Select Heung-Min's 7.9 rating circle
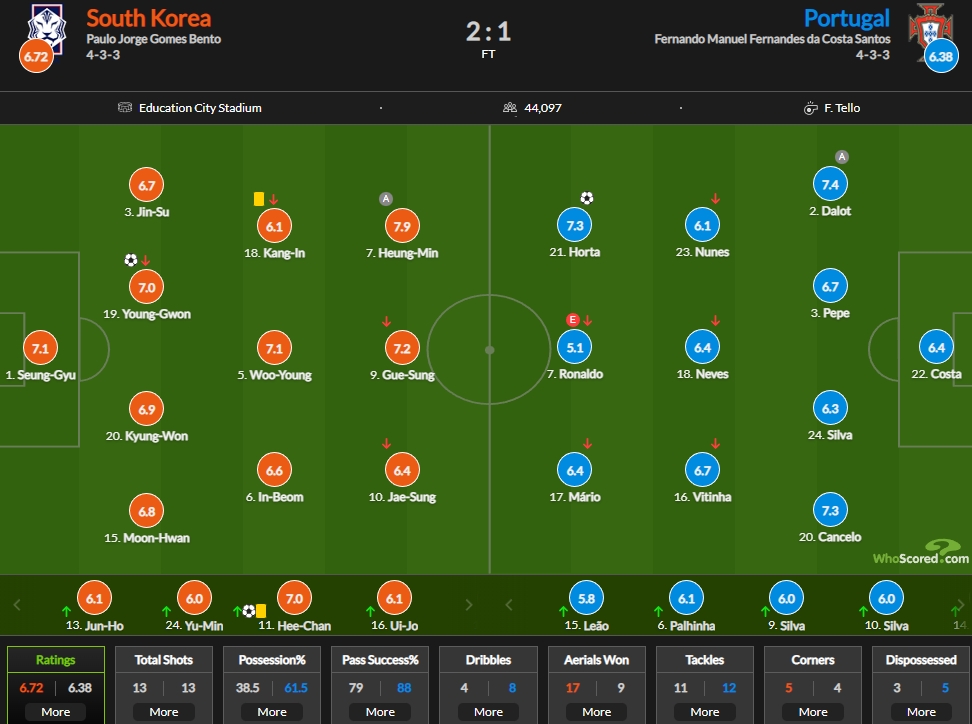The width and height of the screenshot is (972, 724). pyautogui.click(x=402, y=226)
